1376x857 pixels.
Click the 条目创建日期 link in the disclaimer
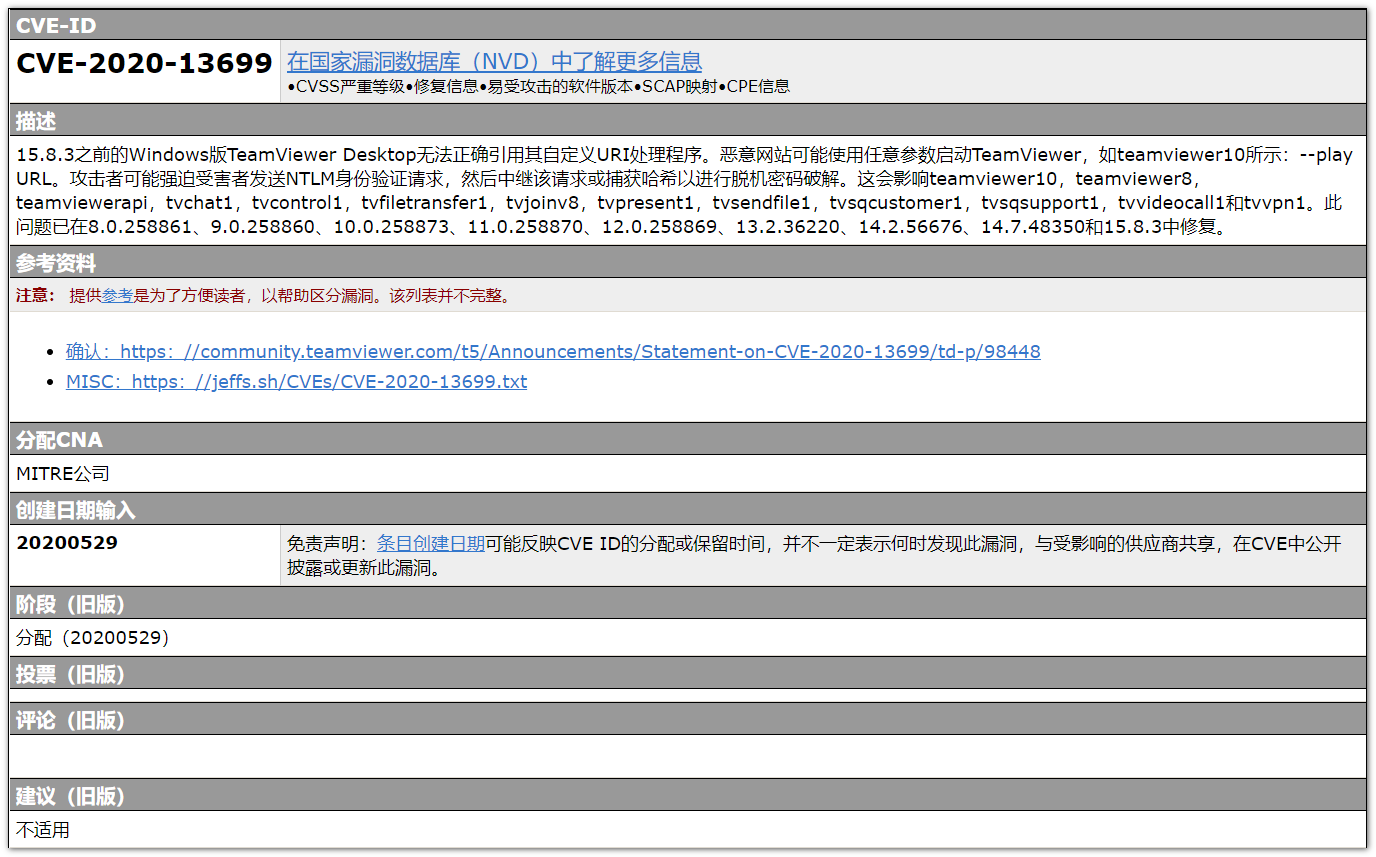tap(431, 544)
